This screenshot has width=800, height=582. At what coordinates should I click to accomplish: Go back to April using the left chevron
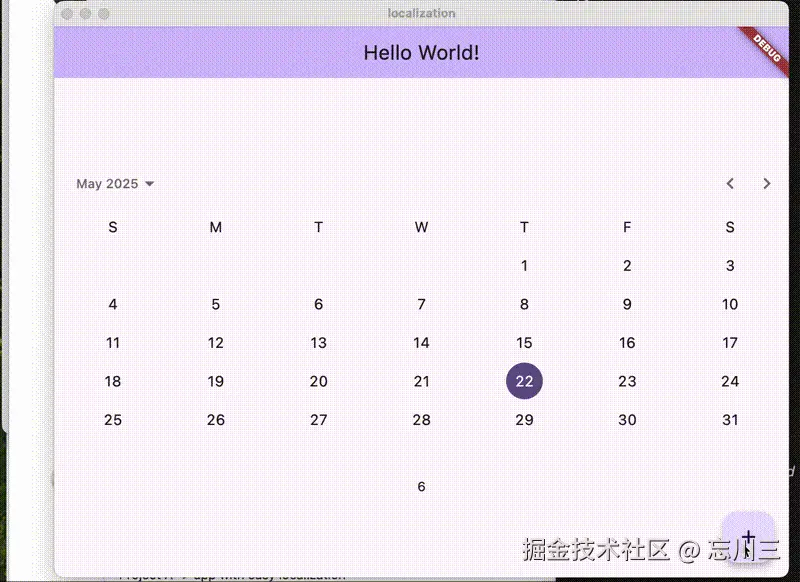coord(730,183)
